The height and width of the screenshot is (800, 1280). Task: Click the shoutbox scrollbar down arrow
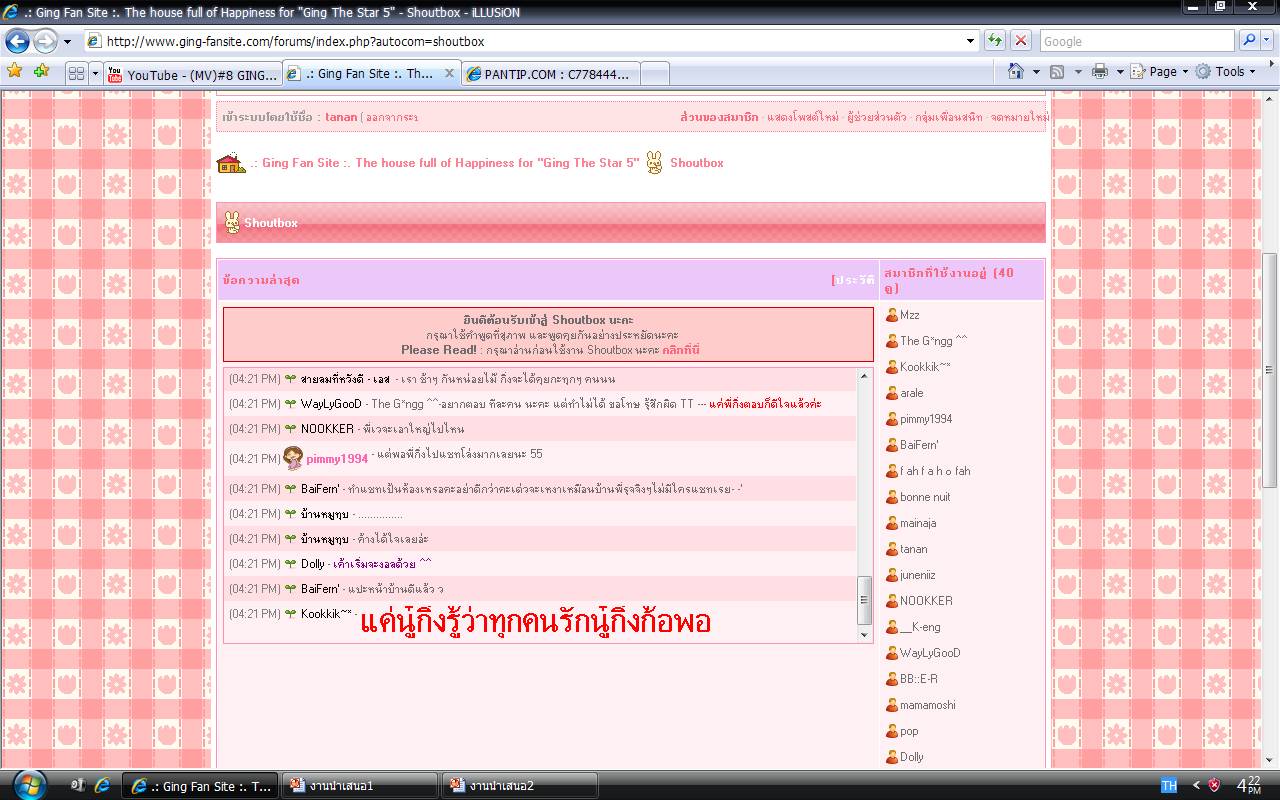(x=865, y=633)
